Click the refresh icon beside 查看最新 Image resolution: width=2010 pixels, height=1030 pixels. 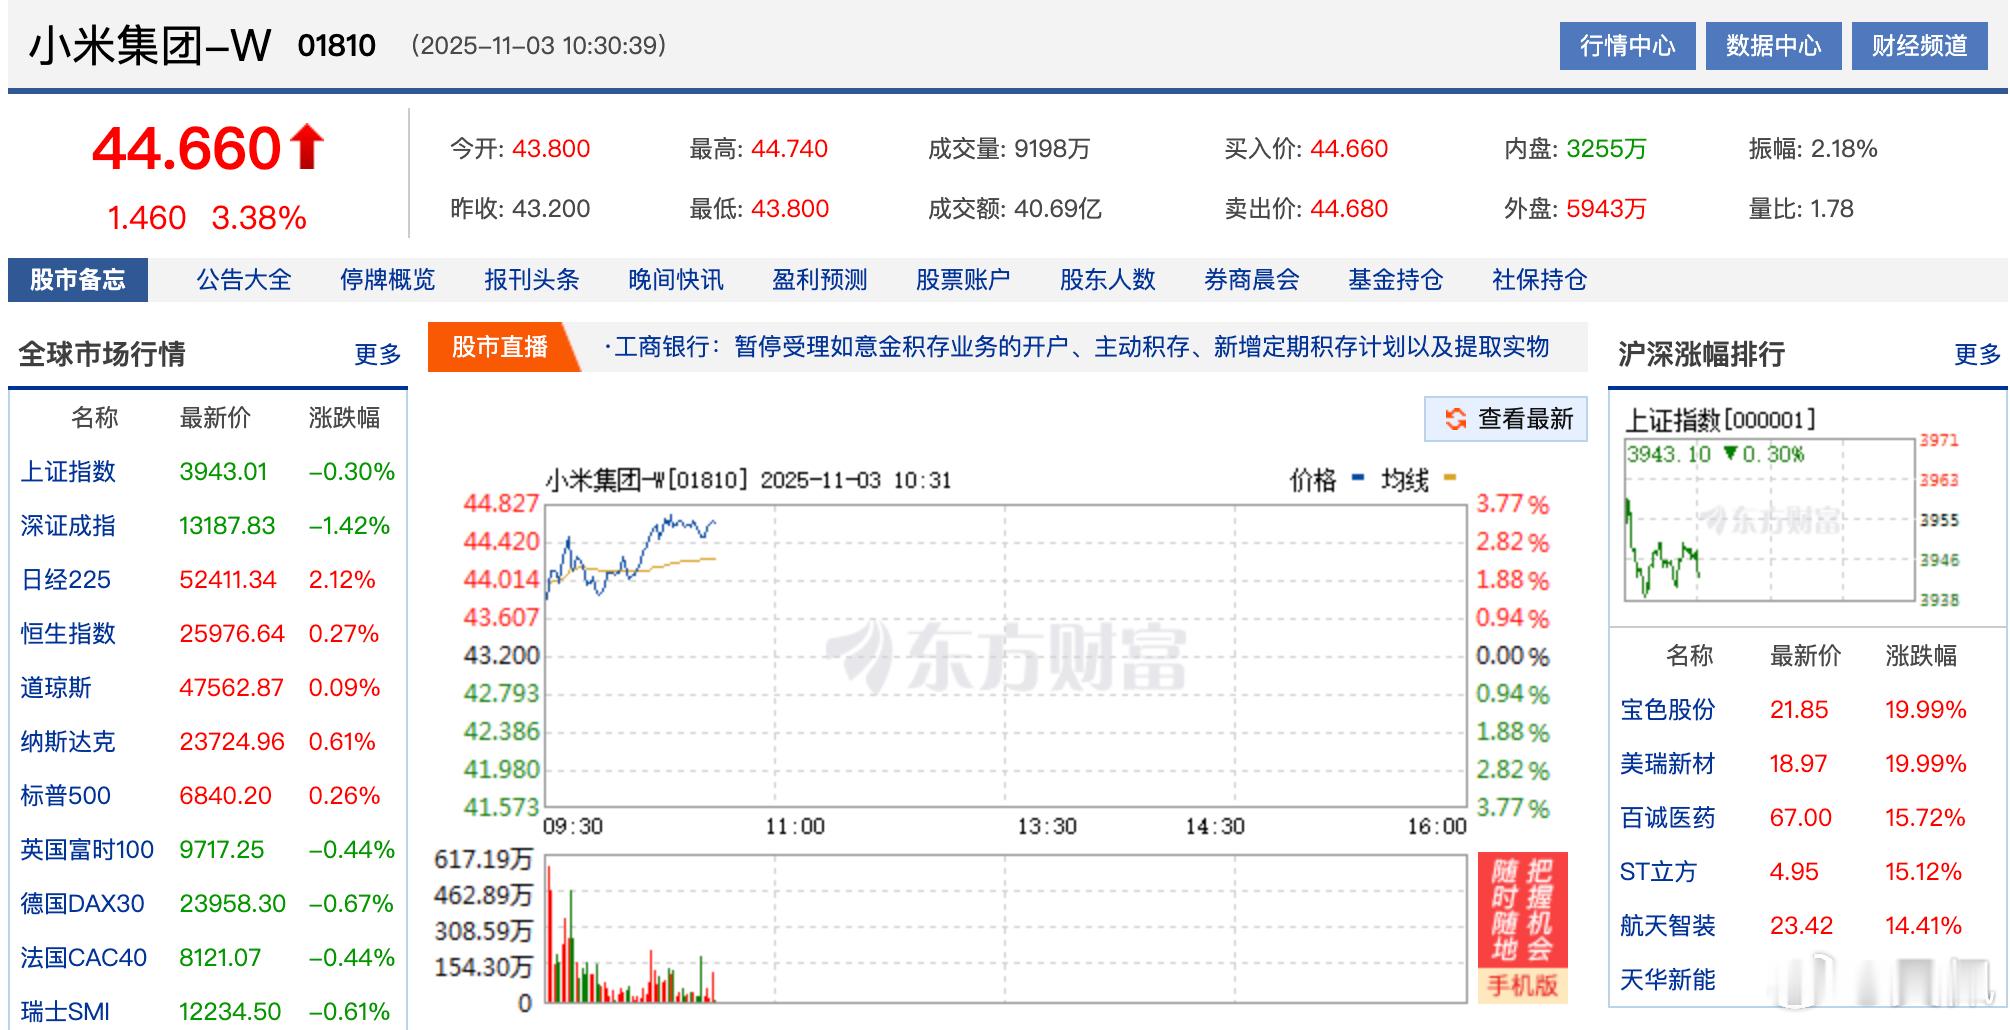tap(1457, 420)
